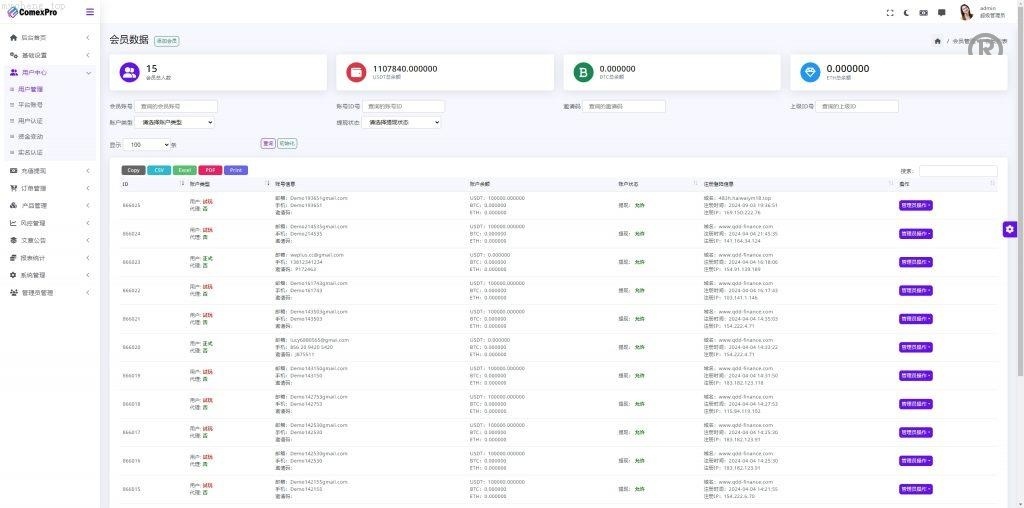
Task: Sort the table by the ID column header
Action: click(190, 184)
